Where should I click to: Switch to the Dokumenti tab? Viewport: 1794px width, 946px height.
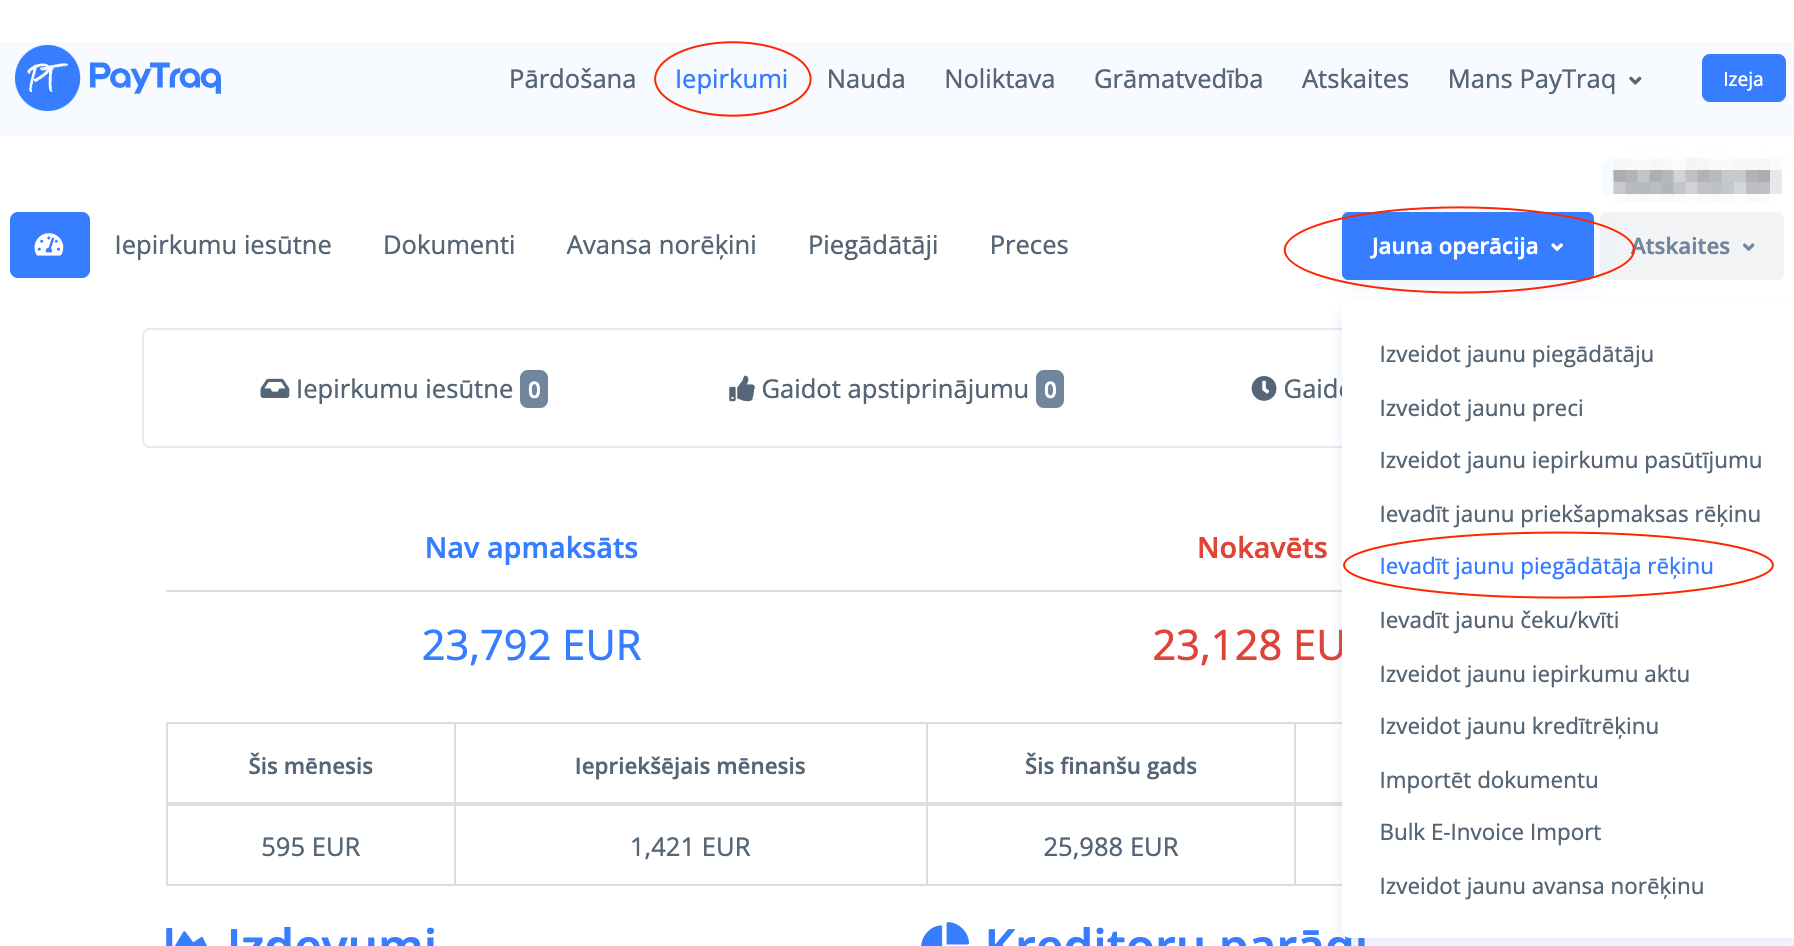[449, 245]
